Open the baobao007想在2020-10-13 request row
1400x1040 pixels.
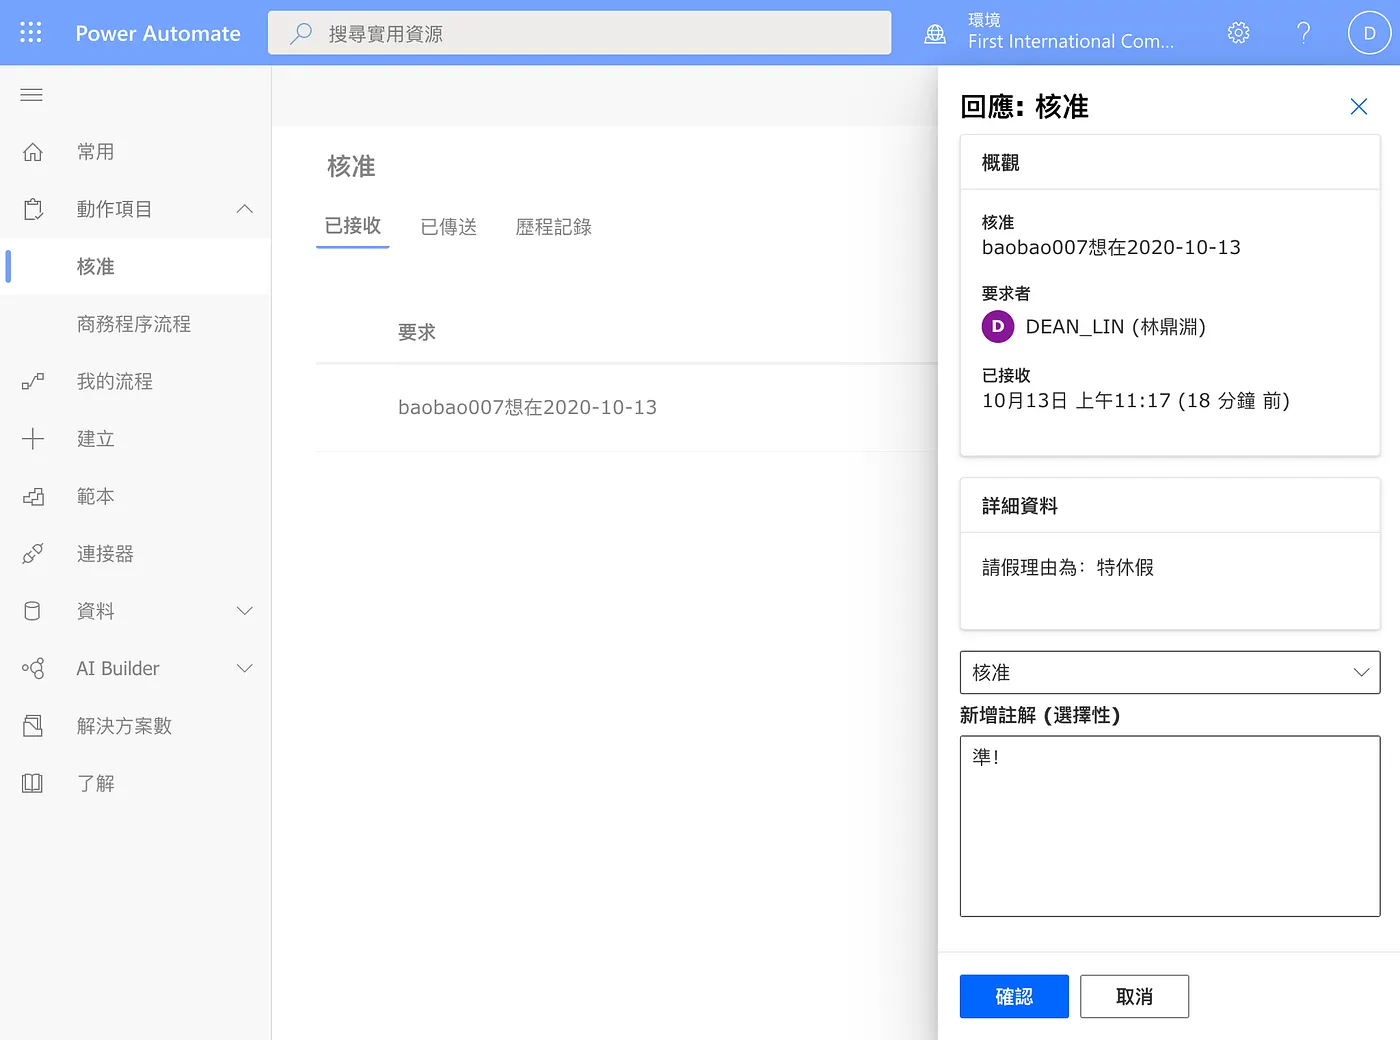coord(626,407)
